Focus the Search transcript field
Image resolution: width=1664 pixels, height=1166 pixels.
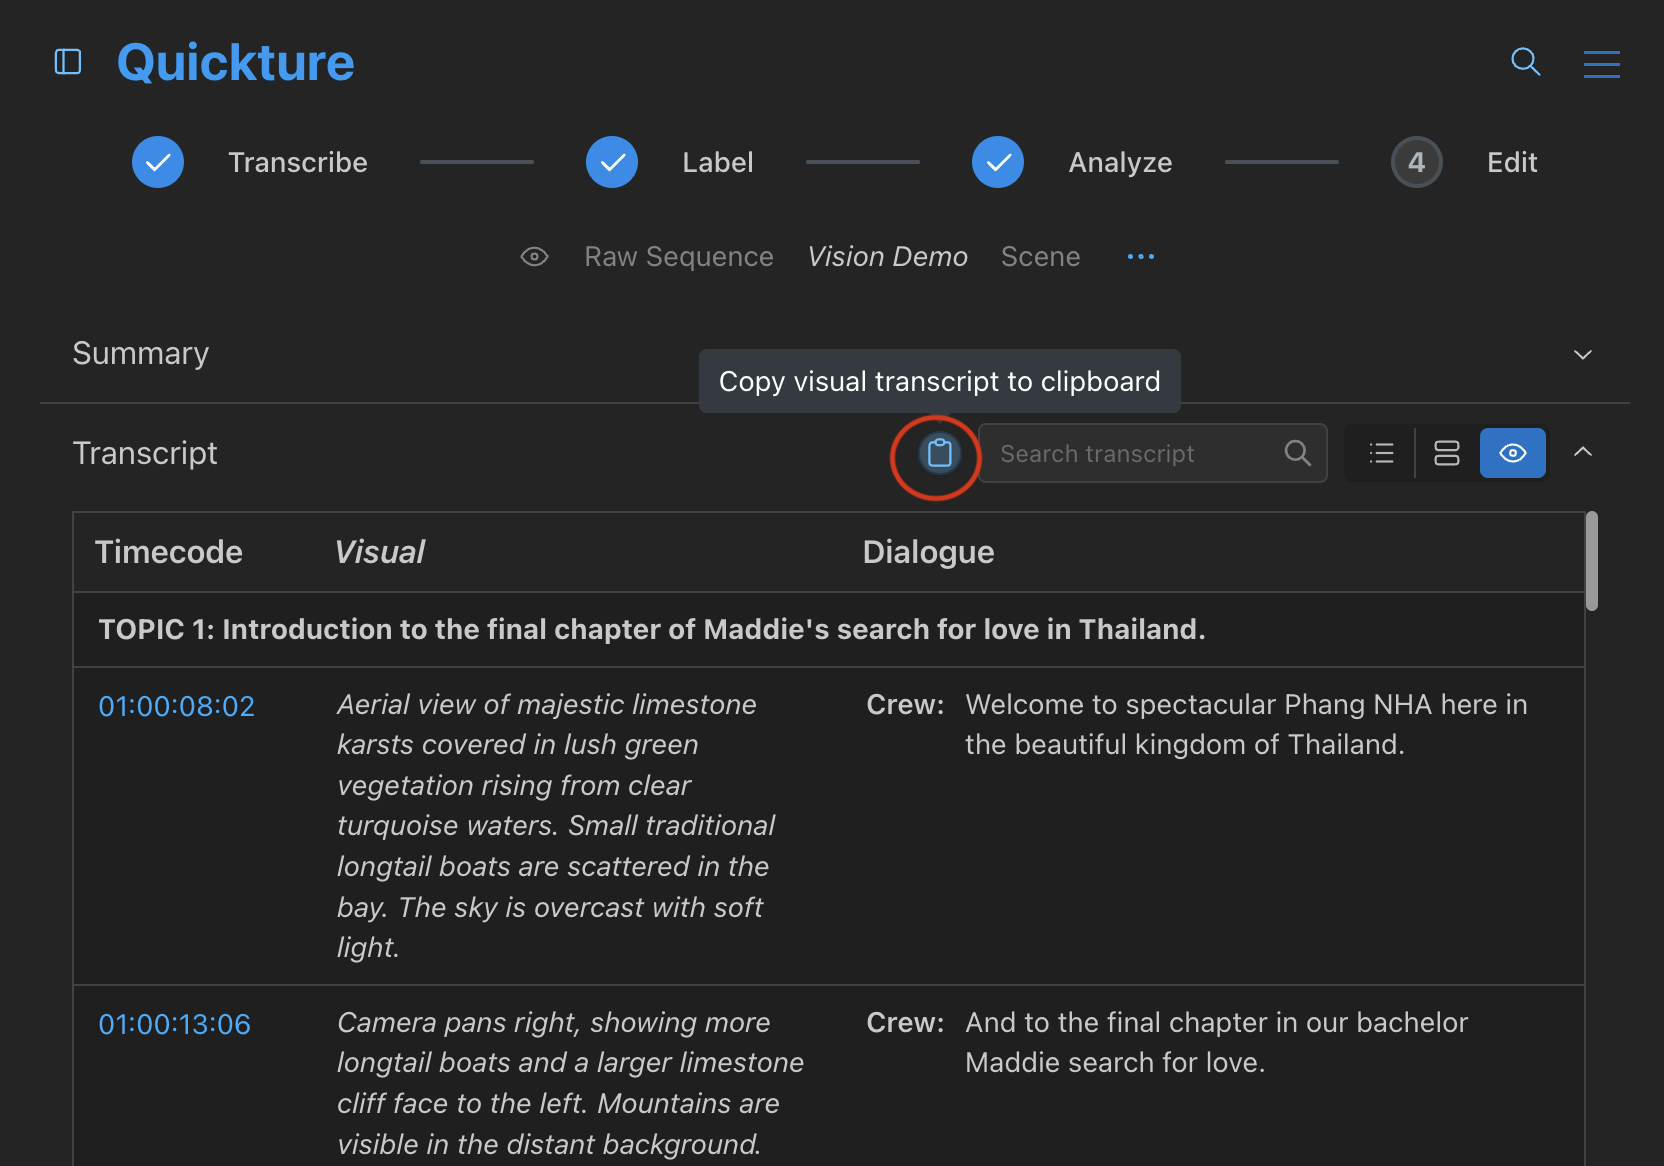[1130, 454]
